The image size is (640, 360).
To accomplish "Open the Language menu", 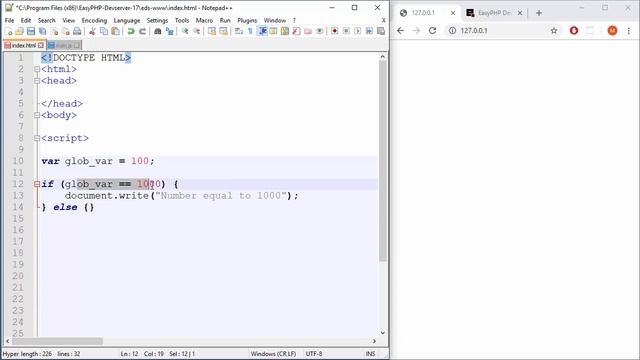I will pyautogui.click(x=127, y=20).
